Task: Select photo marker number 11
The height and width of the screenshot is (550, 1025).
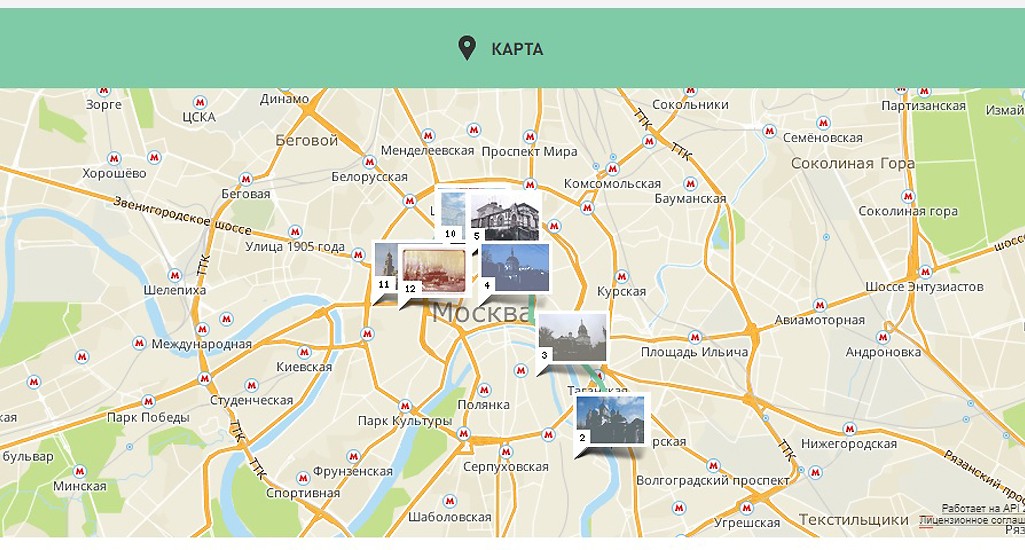Action: click(x=385, y=267)
